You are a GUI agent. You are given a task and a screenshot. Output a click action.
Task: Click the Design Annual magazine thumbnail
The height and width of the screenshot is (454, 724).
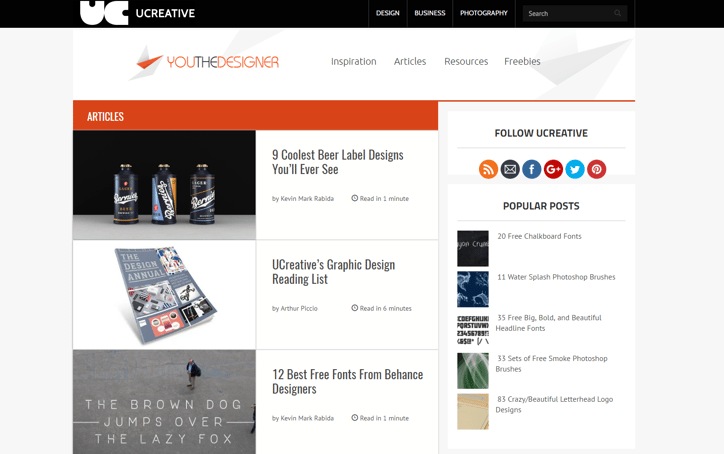click(164, 295)
